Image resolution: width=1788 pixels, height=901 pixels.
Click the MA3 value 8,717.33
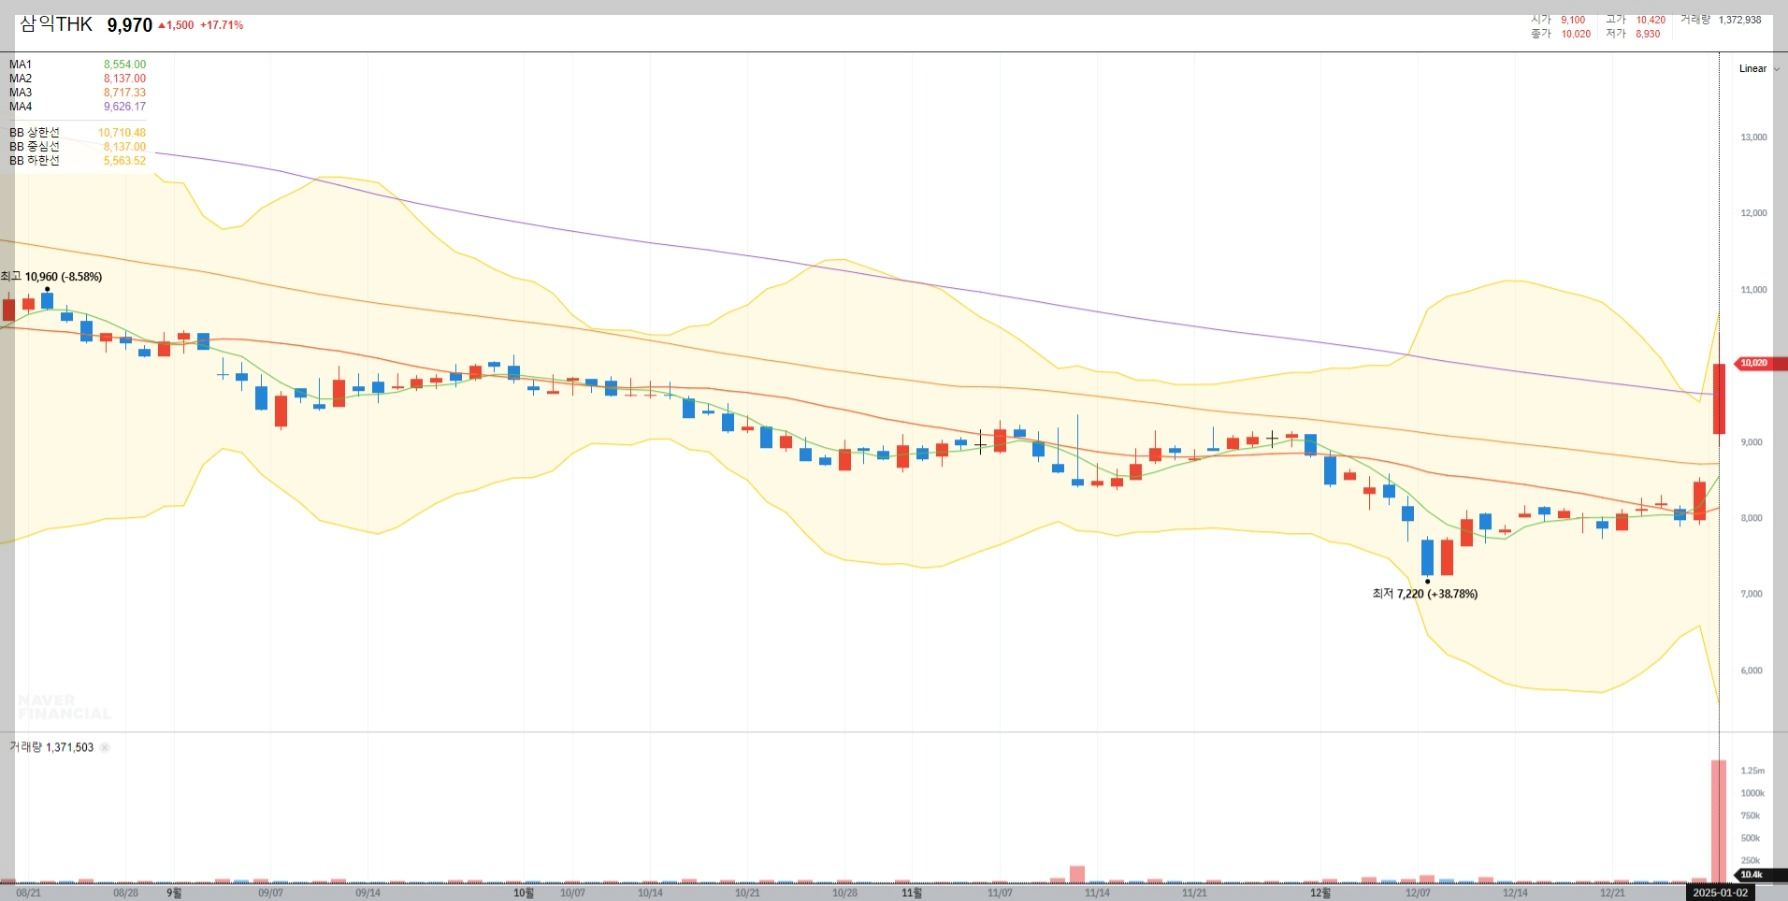point(125,92)
